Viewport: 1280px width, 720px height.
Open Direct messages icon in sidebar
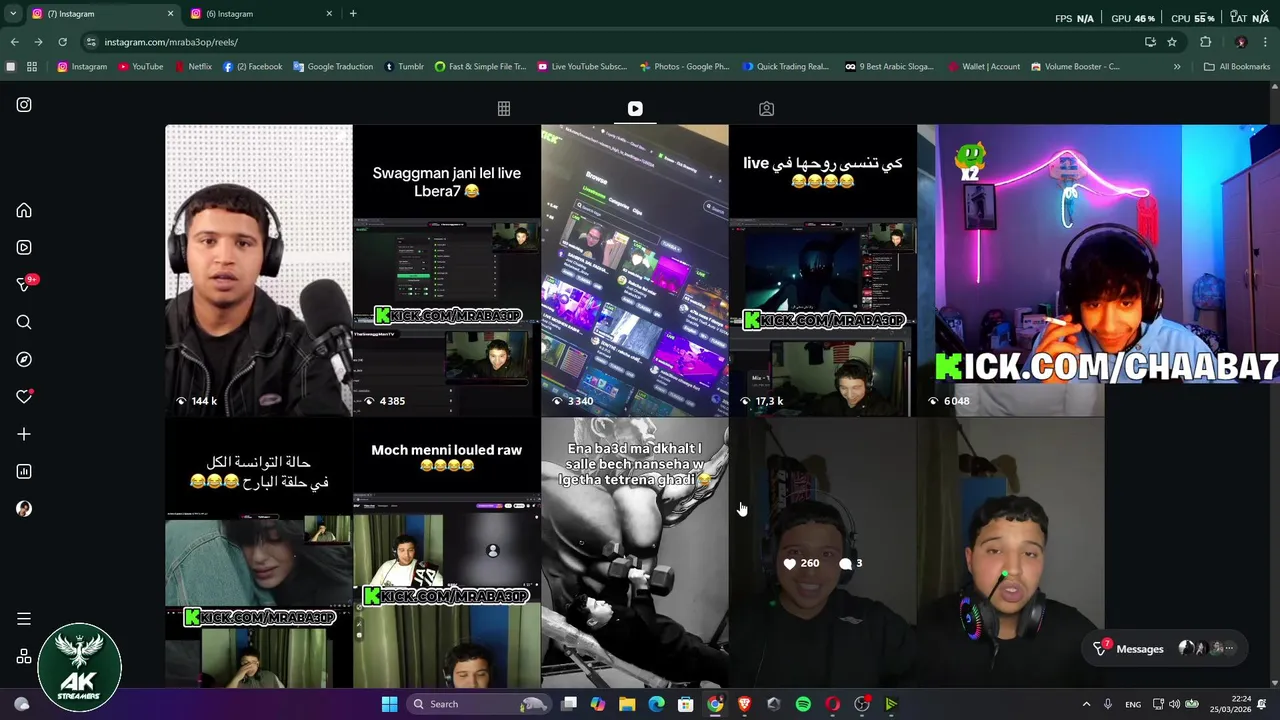24,285
